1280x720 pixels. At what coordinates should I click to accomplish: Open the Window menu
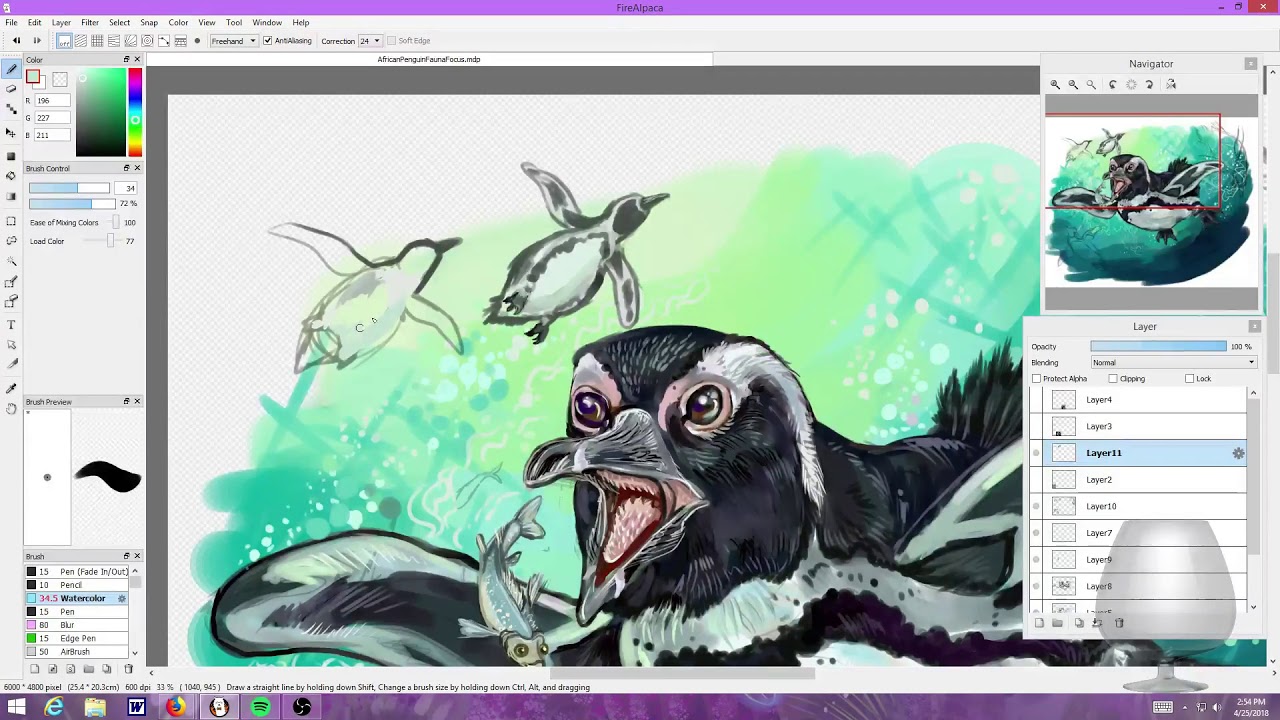coord(267,22)
